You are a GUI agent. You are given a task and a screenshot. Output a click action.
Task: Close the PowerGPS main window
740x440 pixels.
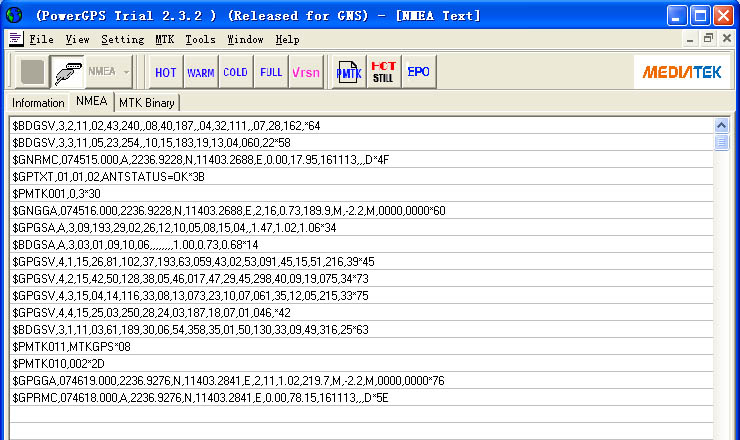coord(723,16)
